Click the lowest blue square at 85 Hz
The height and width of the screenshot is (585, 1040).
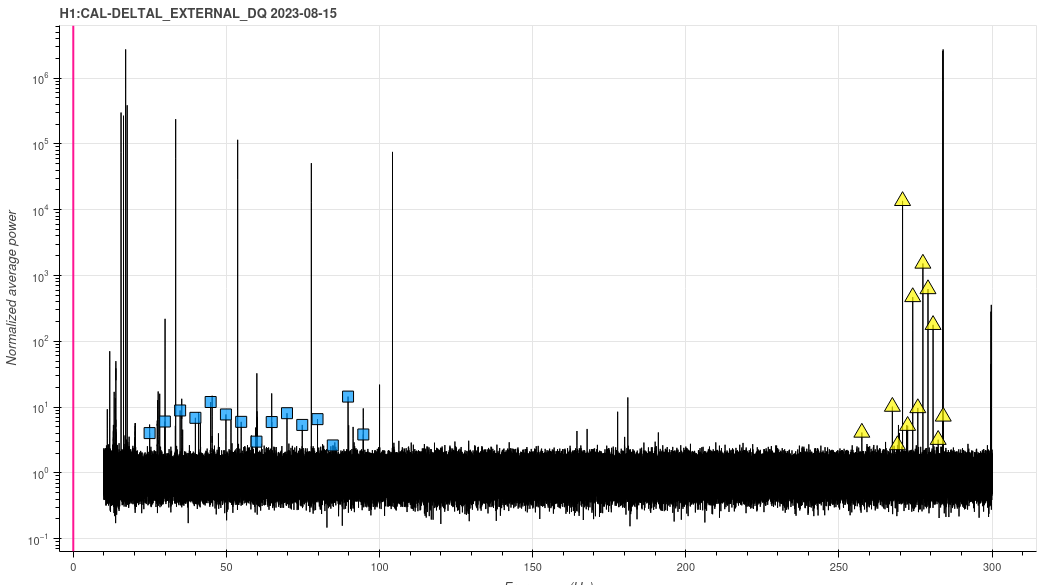click(332, 445)
